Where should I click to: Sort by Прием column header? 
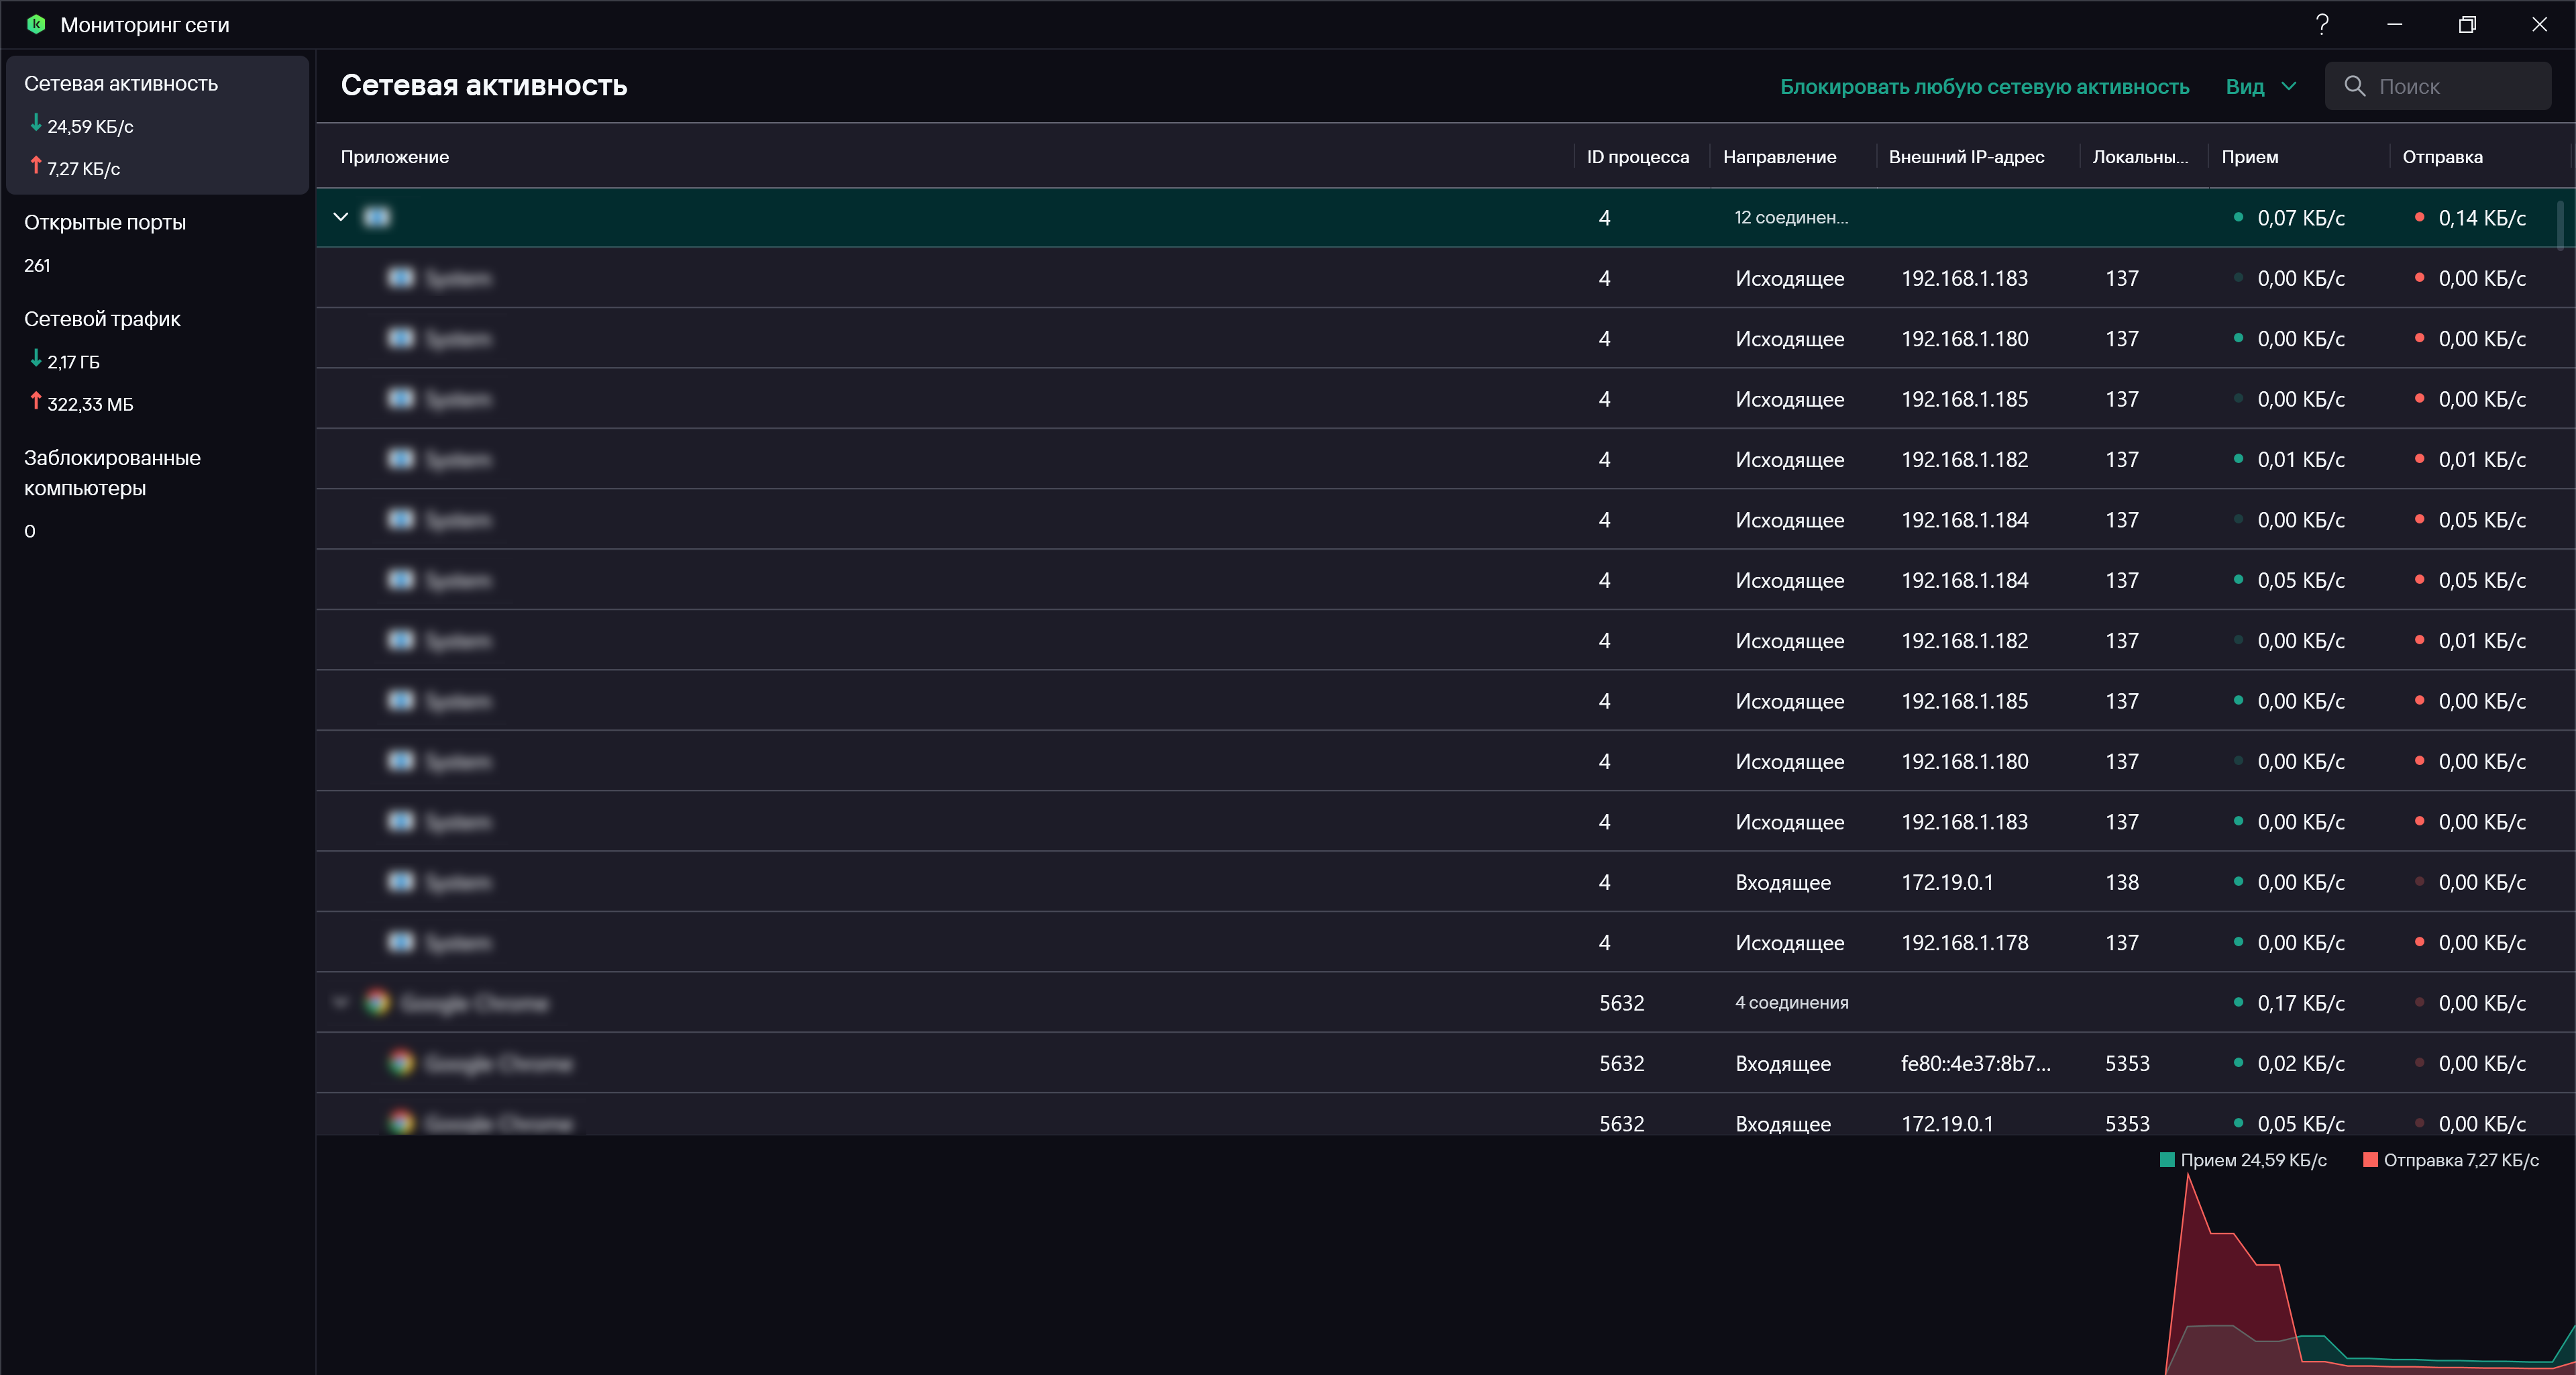coord(2249,157)
